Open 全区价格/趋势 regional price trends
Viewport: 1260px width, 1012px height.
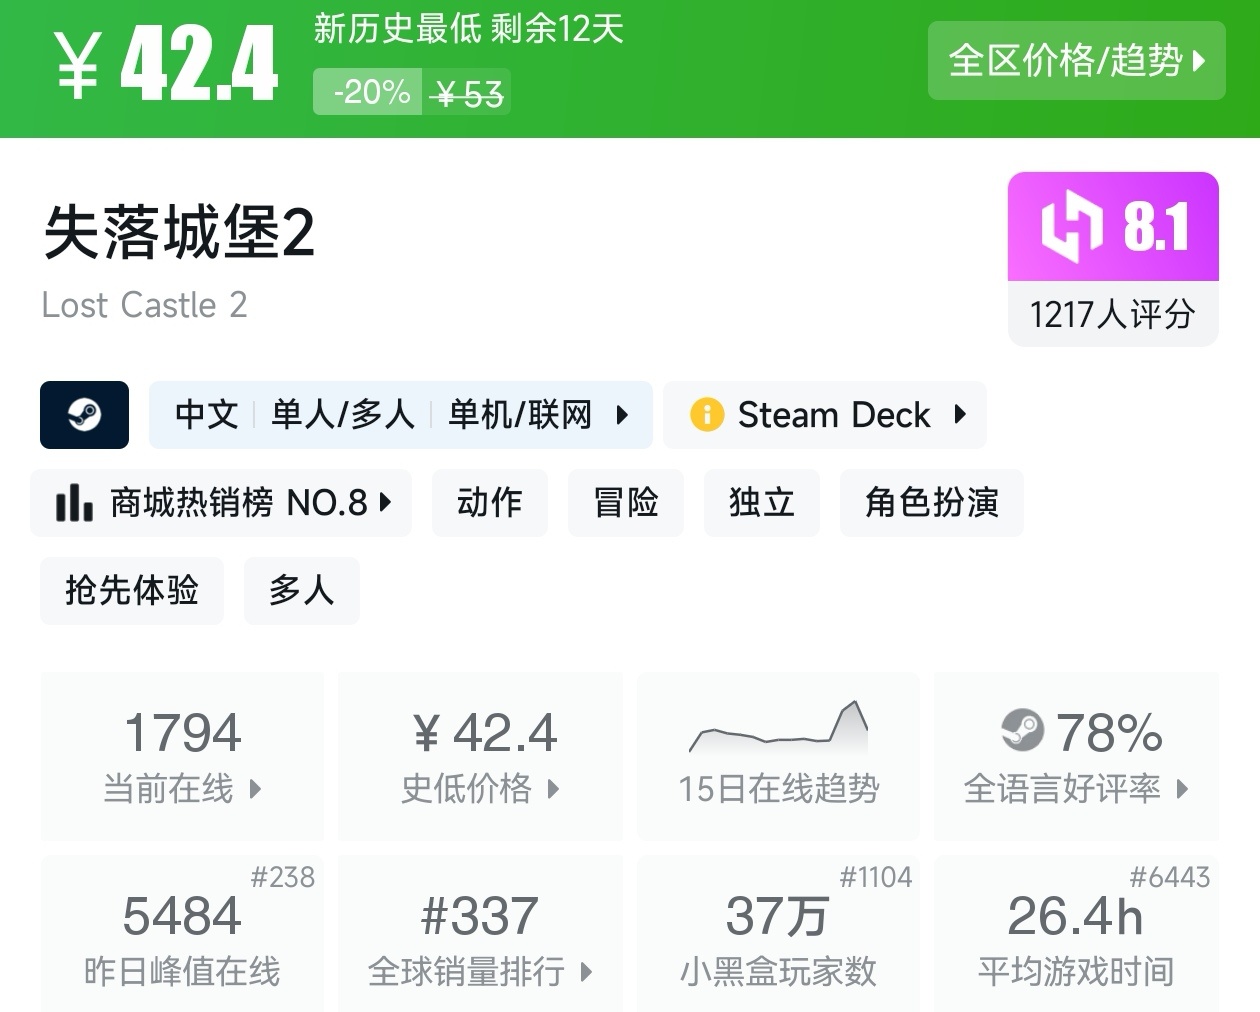[x=1077, y=61]
